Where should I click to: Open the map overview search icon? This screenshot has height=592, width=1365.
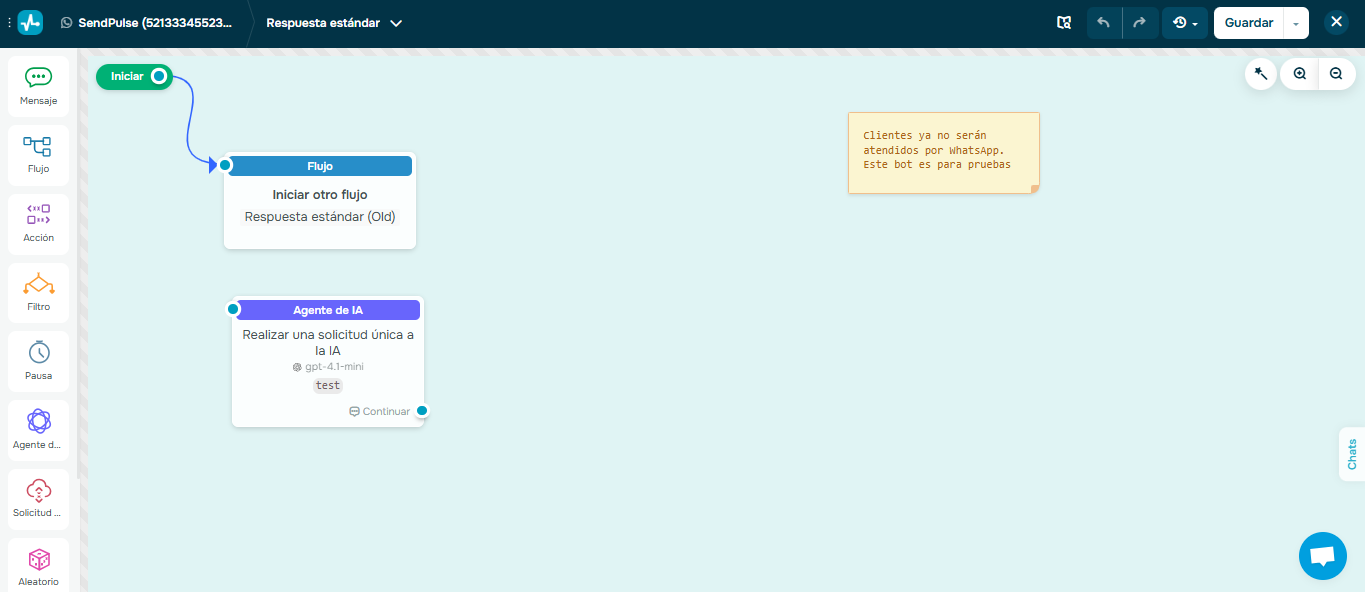(x=1064, y=21)
